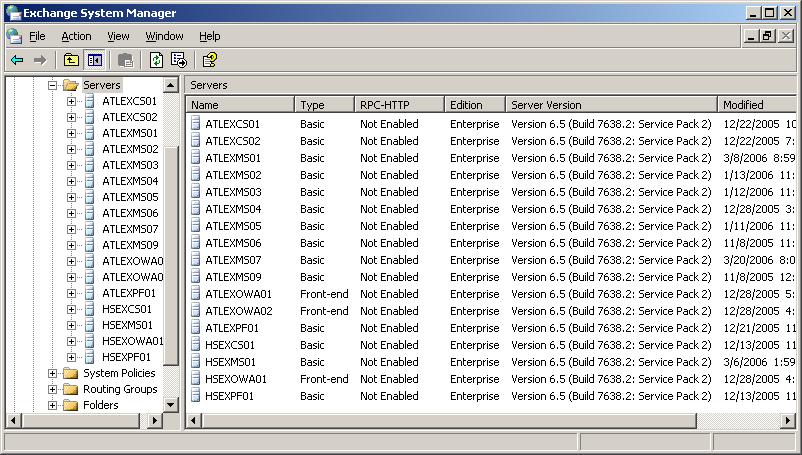This screenshot has width=802, height=455.
Task: Click the ATLEXCS01 server icon in list
Action: coord(195,124)
